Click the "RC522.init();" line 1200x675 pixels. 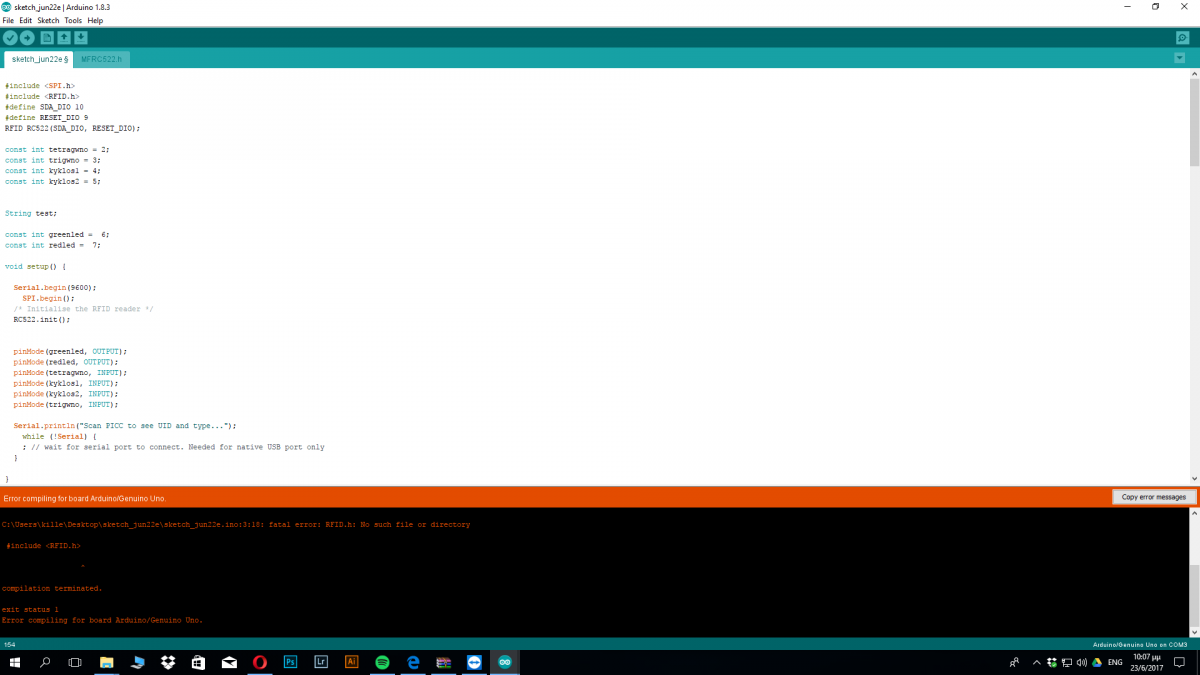click(42, 319)
